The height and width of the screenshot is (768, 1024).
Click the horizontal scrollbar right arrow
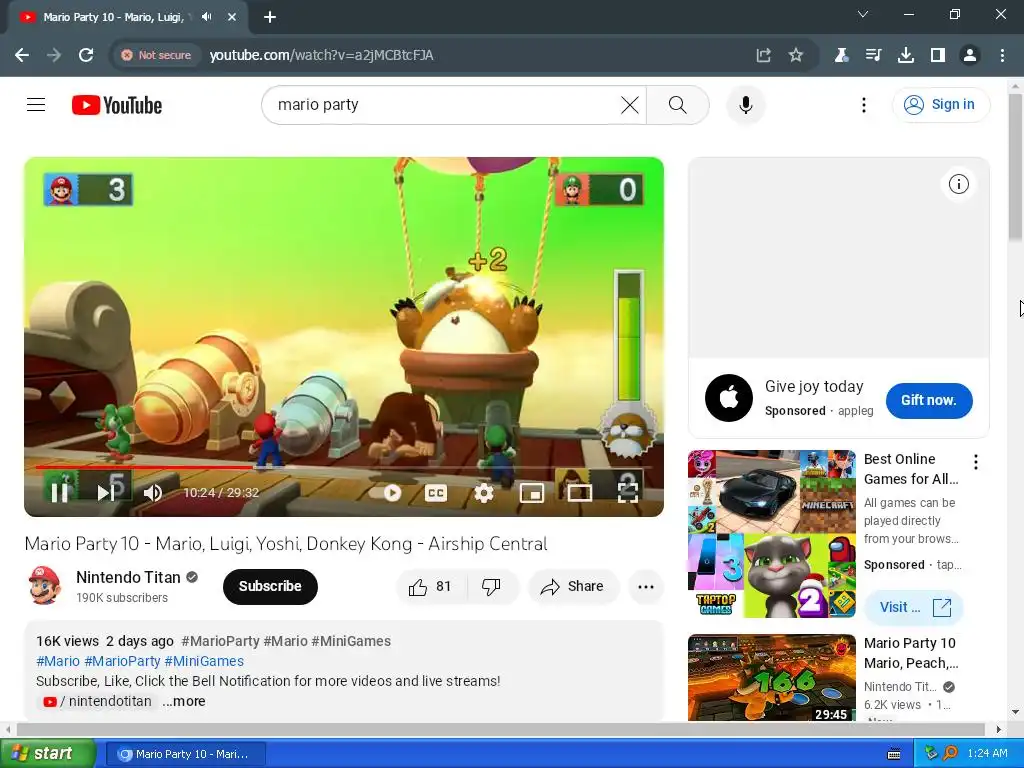pyautogui.click(x=999, y=729)
